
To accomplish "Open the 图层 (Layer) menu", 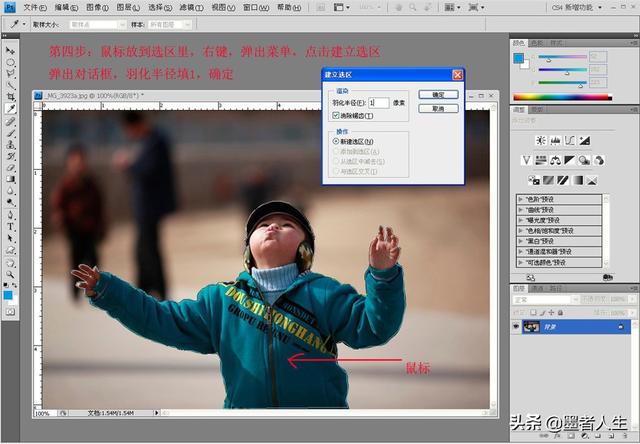I will pos(125,7).
